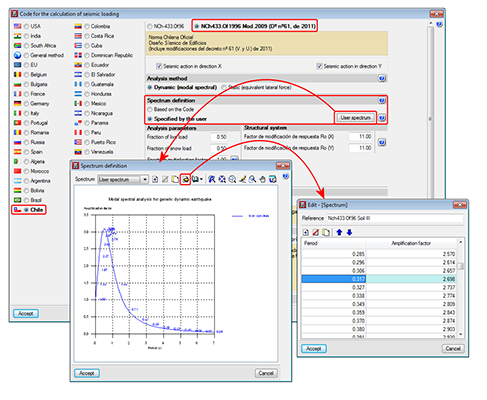
Task: Click the help icon at top right of seismic dialog
Action: point(439,24)
